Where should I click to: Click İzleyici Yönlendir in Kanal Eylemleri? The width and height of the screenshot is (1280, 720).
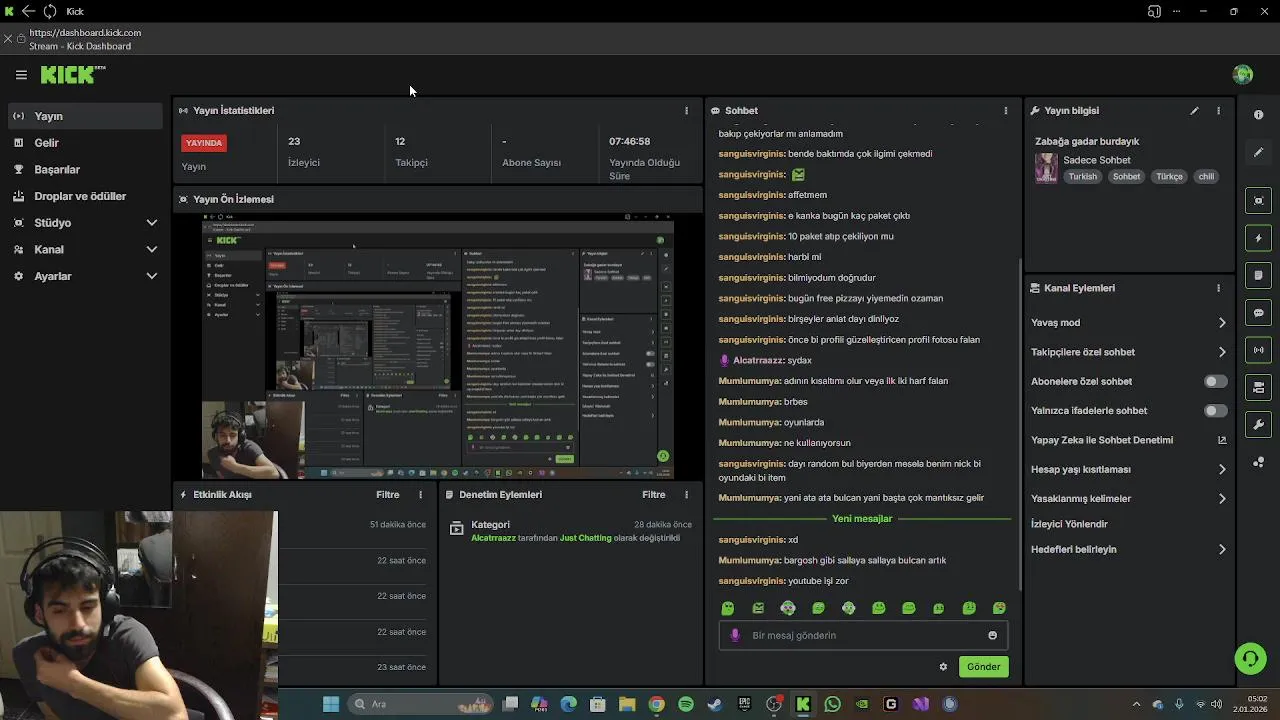[1069, 524]
